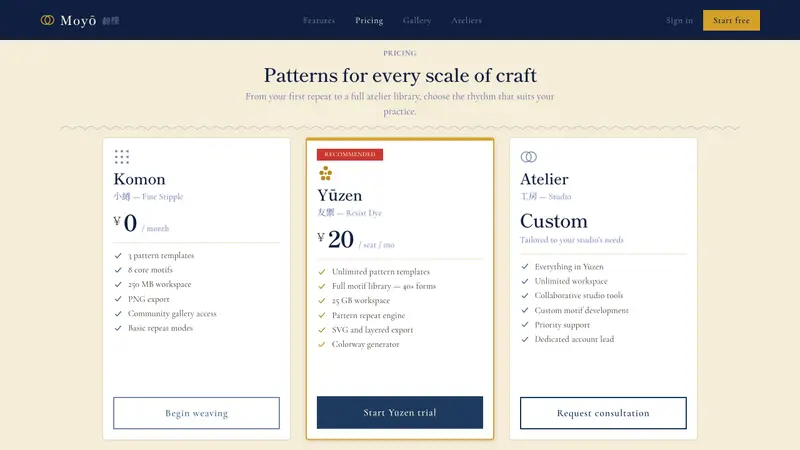
Task: Click 'Full motif library — 40+ forms' text
Action: (x=384, y=286)
